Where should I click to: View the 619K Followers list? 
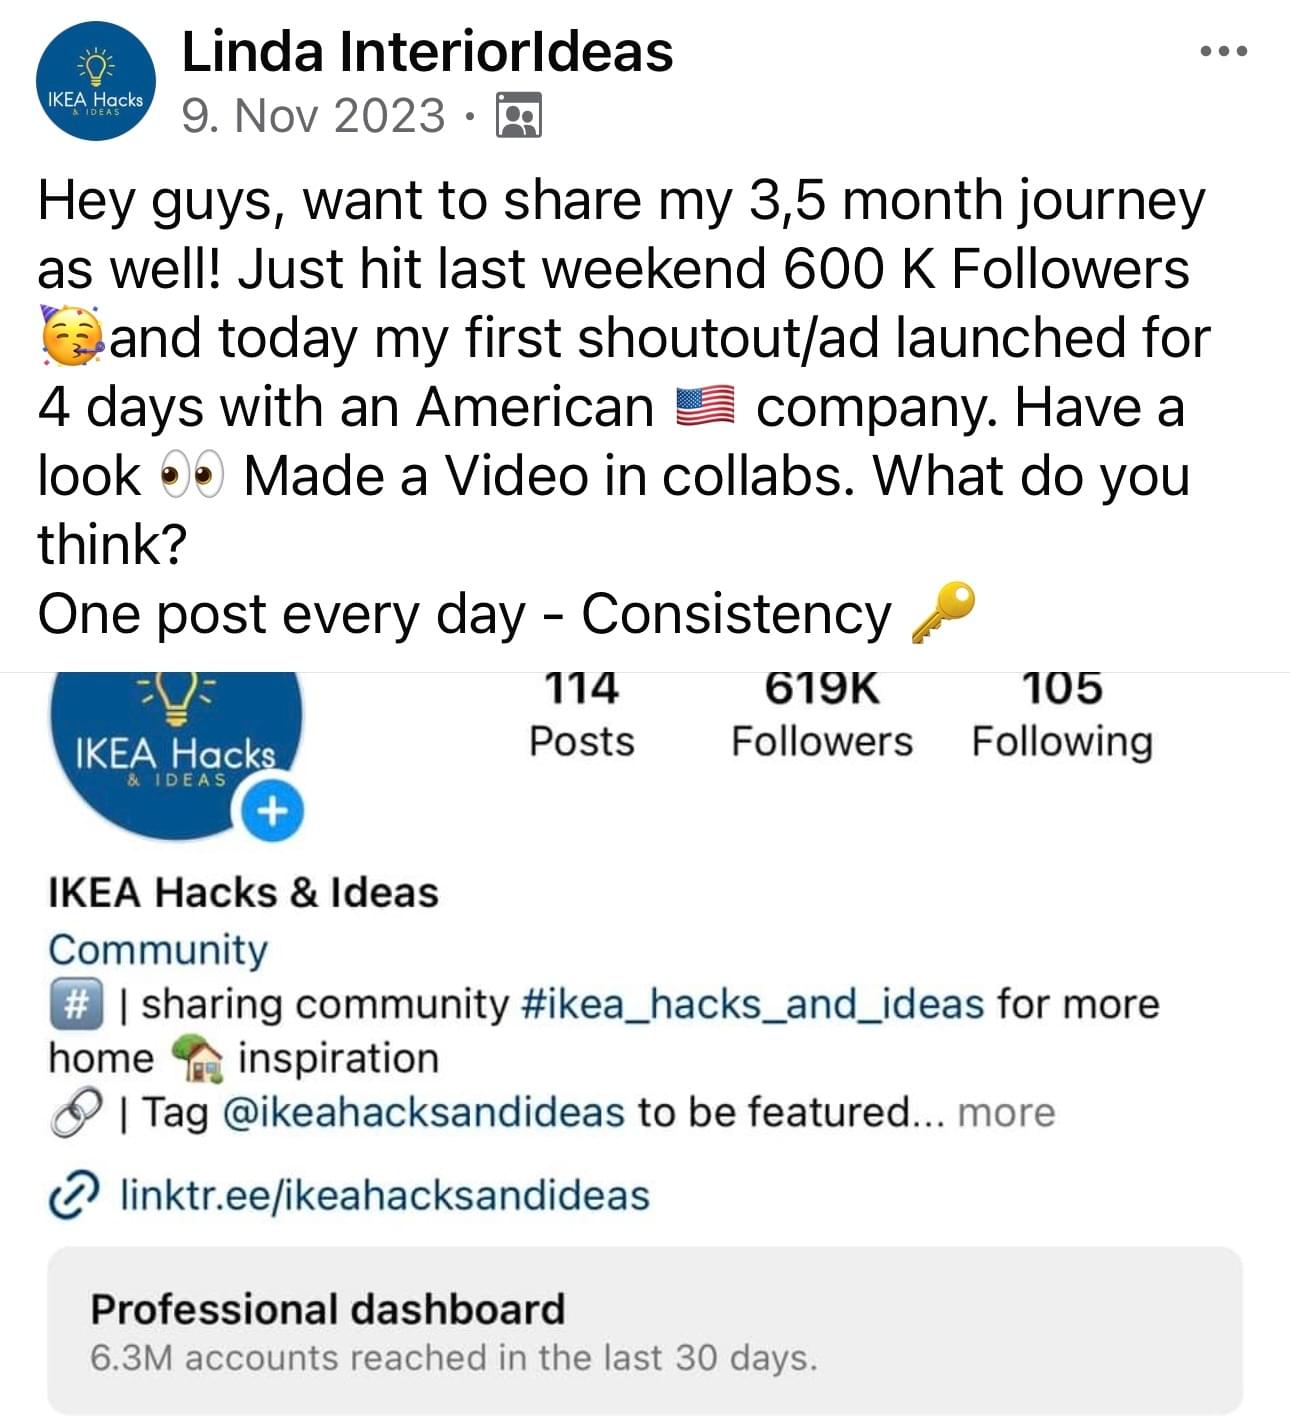[822, 715]
